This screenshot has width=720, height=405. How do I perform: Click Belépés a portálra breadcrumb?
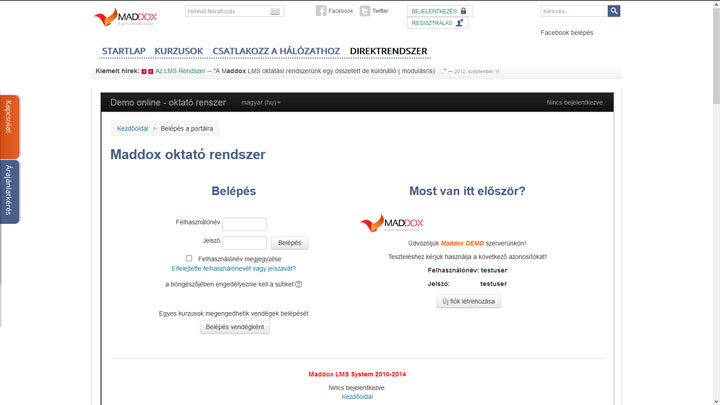(187, 129)
